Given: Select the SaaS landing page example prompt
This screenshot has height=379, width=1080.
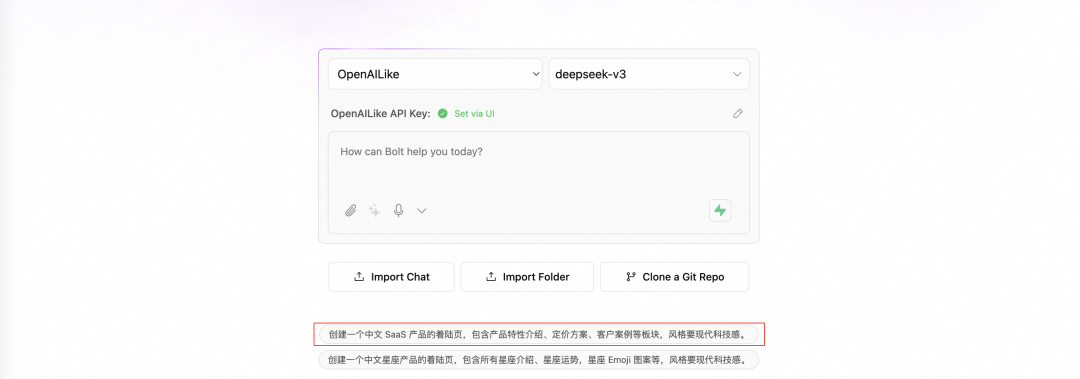Looking at the screenshot, I should 538,335.
